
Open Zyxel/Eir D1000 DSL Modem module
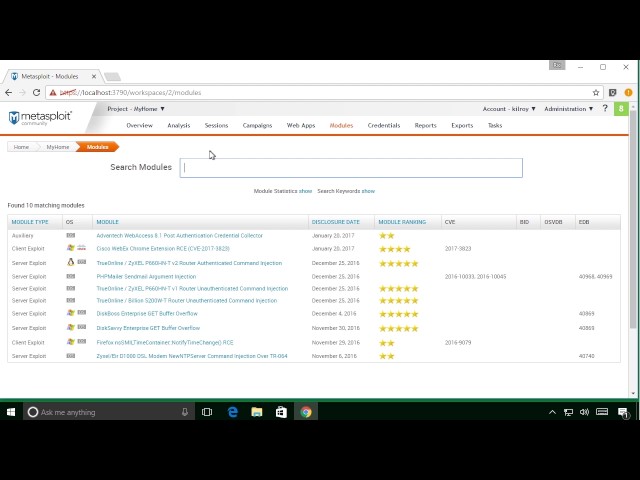192,356
